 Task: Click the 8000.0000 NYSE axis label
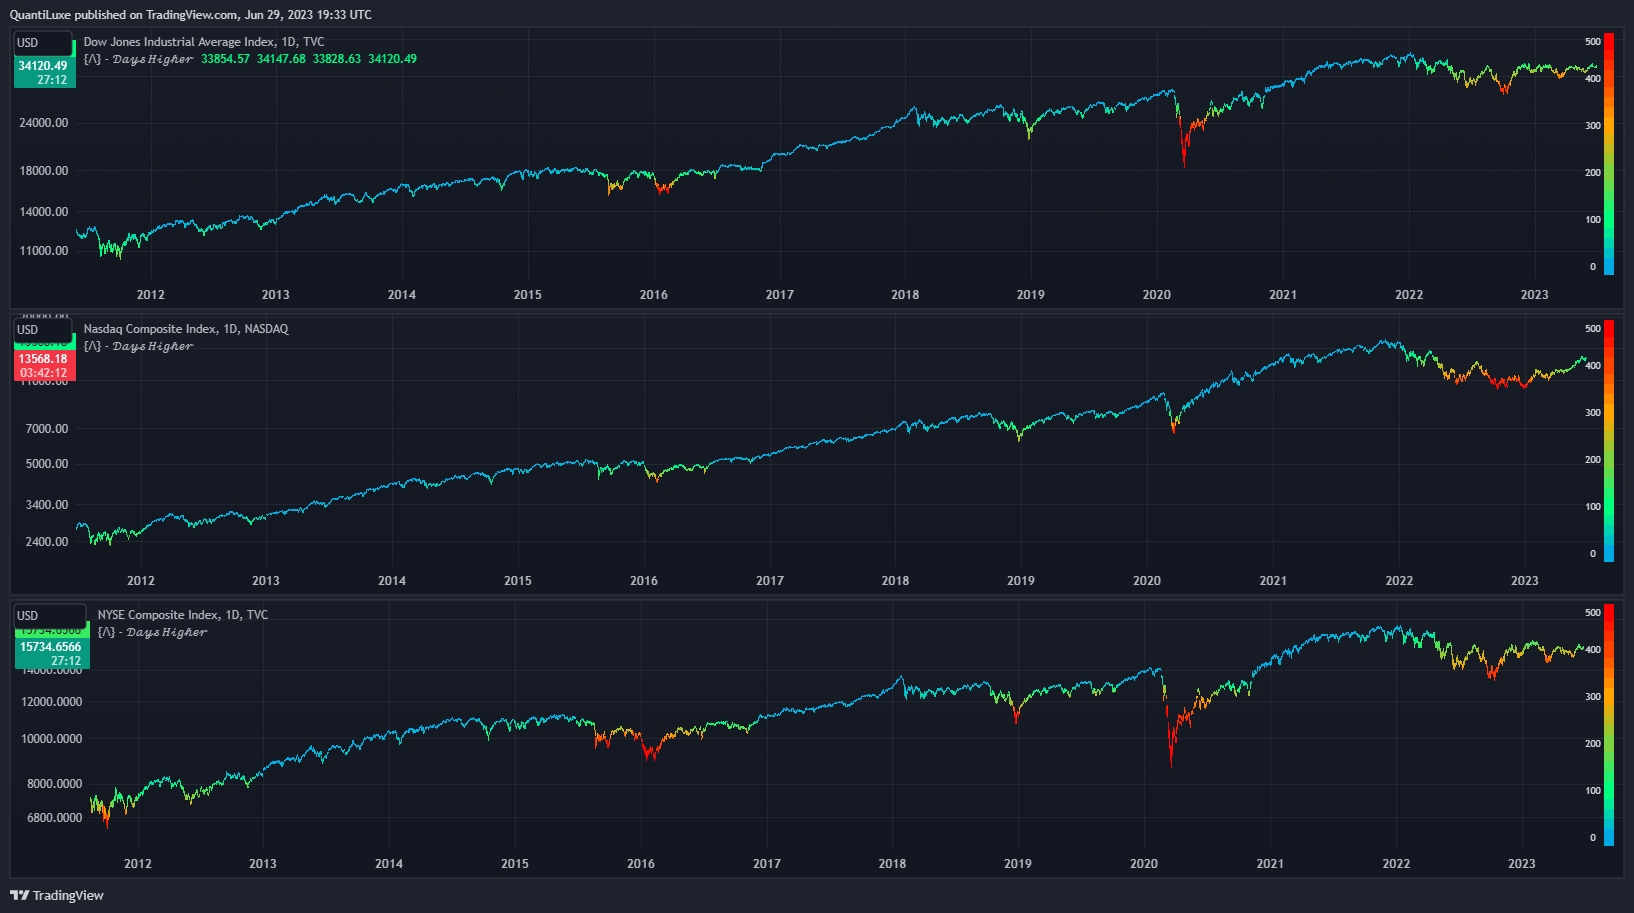pos(54,784)
